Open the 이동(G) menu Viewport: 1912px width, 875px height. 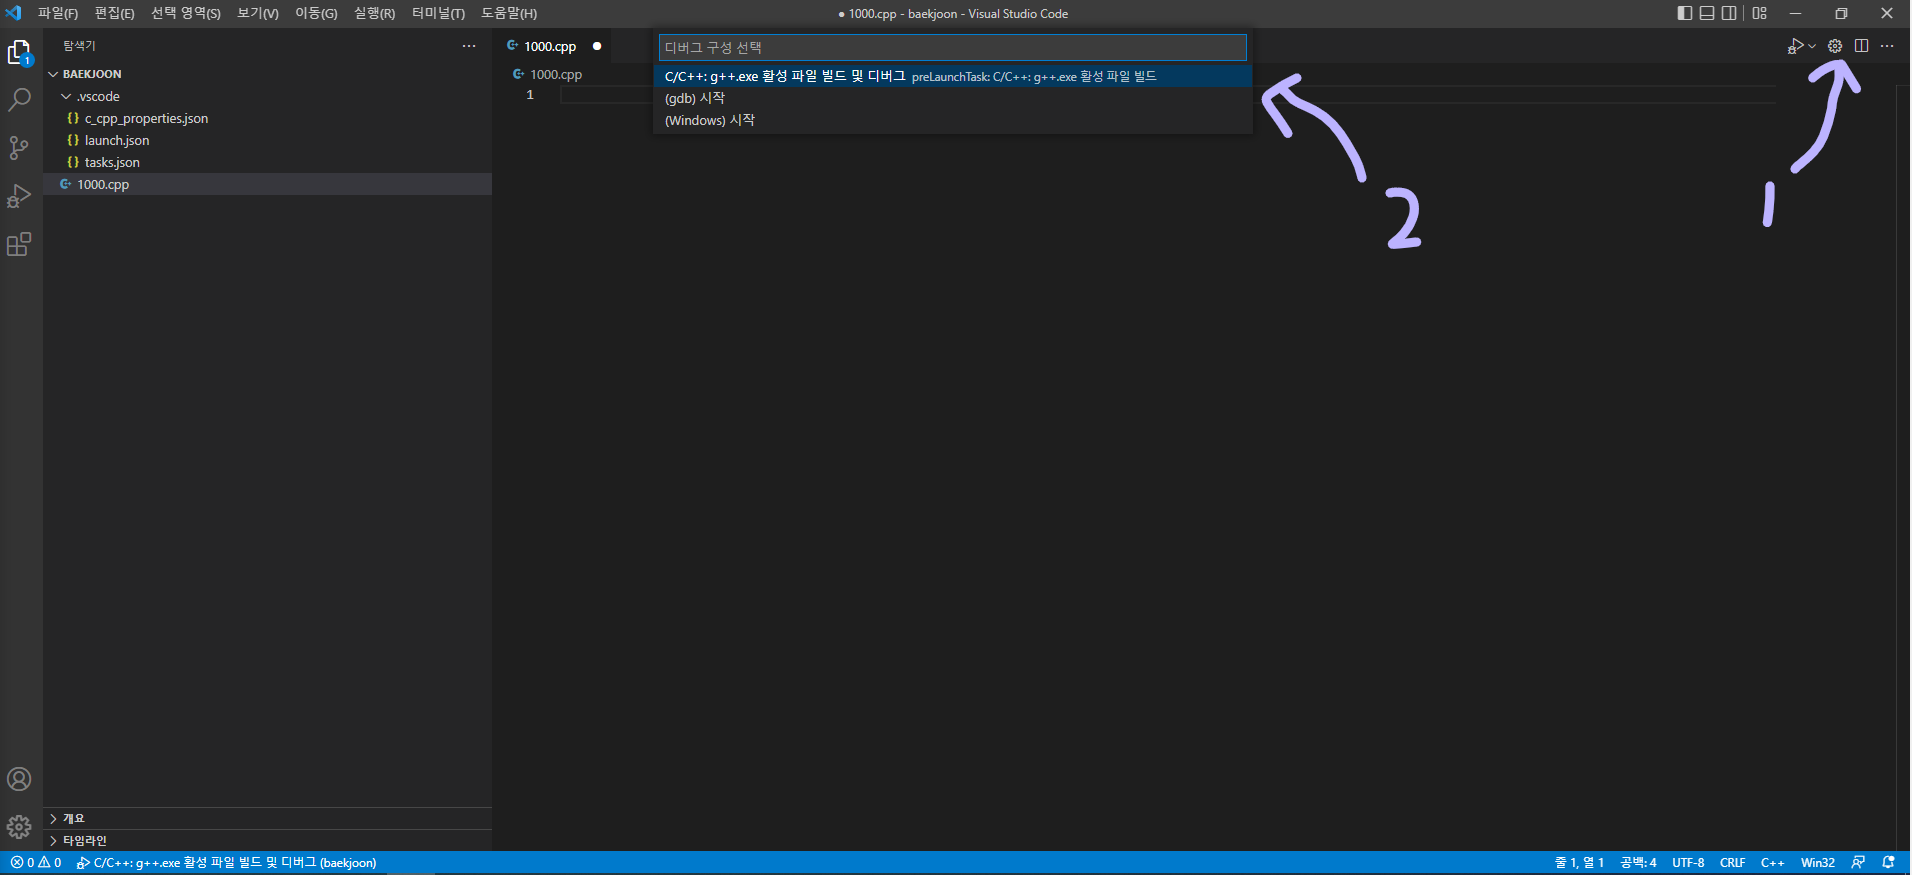(x=316, y=13)
